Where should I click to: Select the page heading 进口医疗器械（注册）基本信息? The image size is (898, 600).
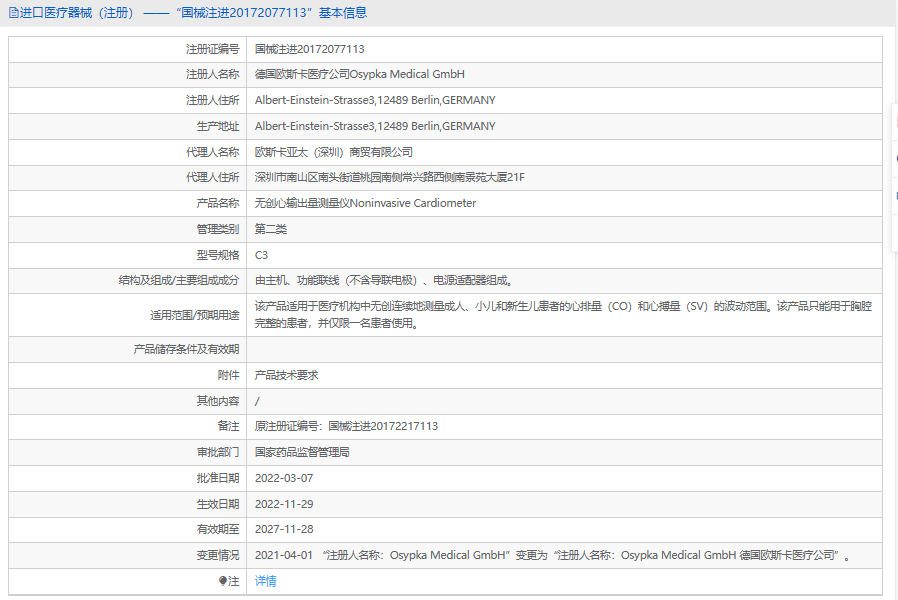(188, 13)
